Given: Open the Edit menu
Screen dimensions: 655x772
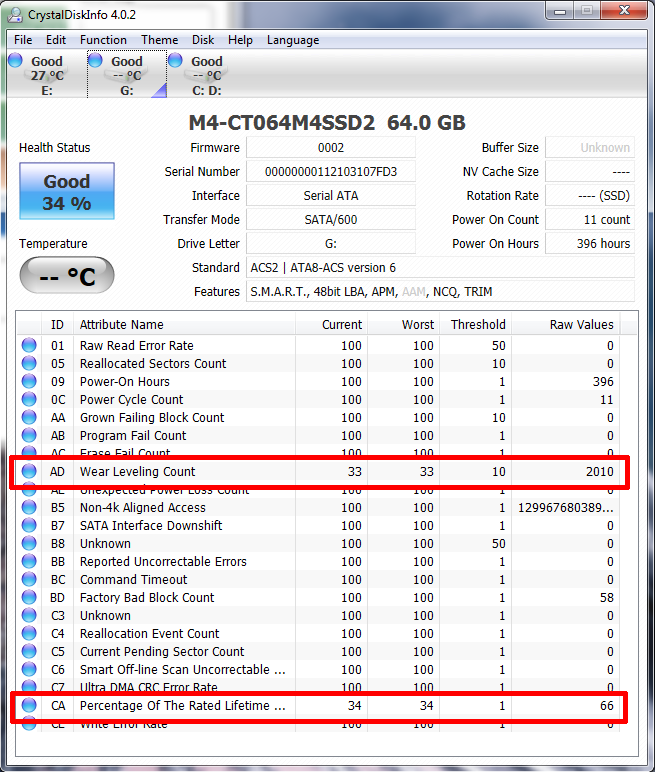Looking at the screenshot, I should point(56,40).
